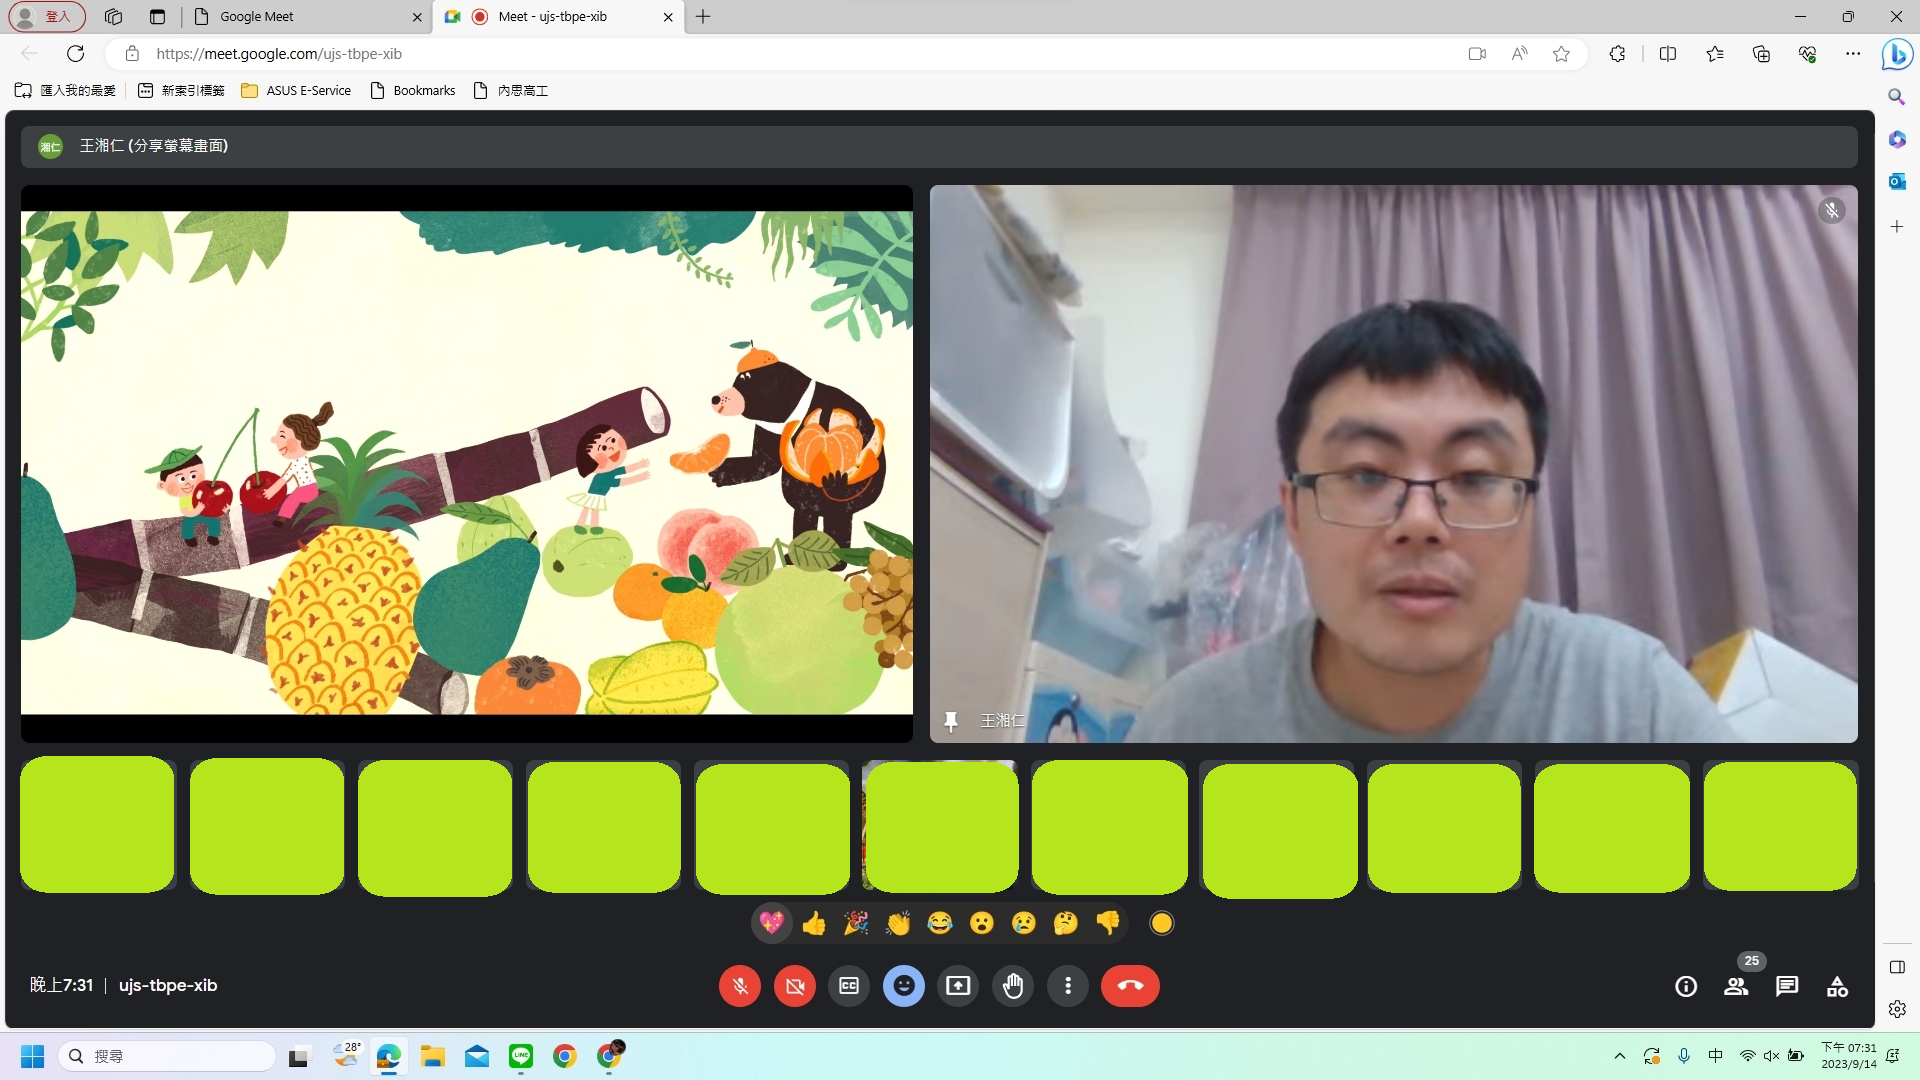Open a new browser tab

pyautogui.click(x=703, y=17)
